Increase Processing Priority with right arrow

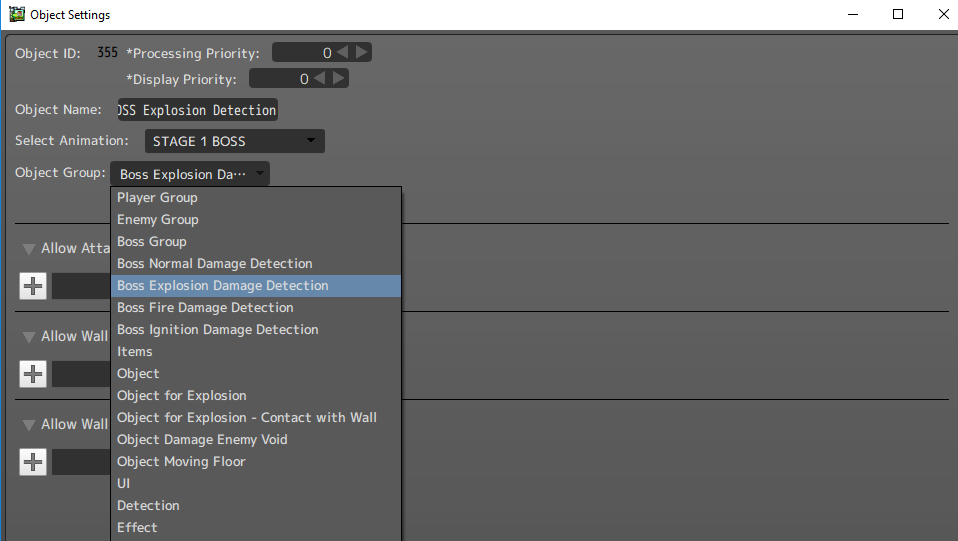(x=362, y=53)
